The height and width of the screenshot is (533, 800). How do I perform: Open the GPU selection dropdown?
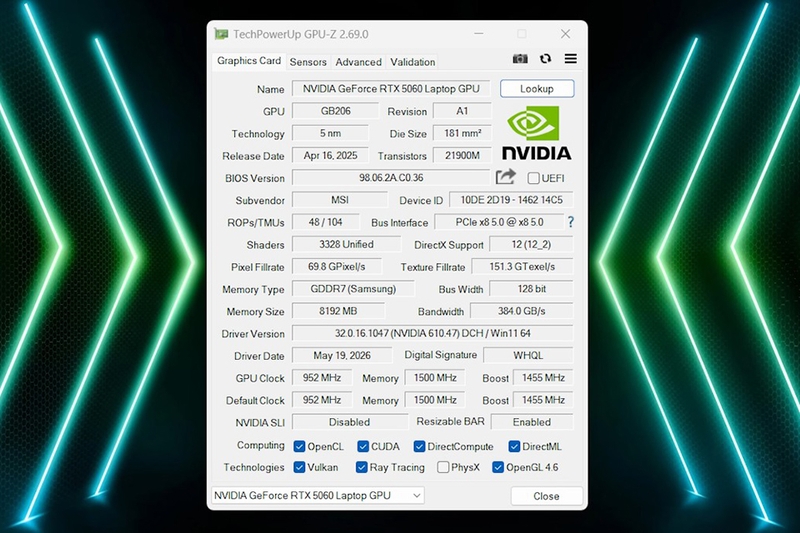(317, 495)
